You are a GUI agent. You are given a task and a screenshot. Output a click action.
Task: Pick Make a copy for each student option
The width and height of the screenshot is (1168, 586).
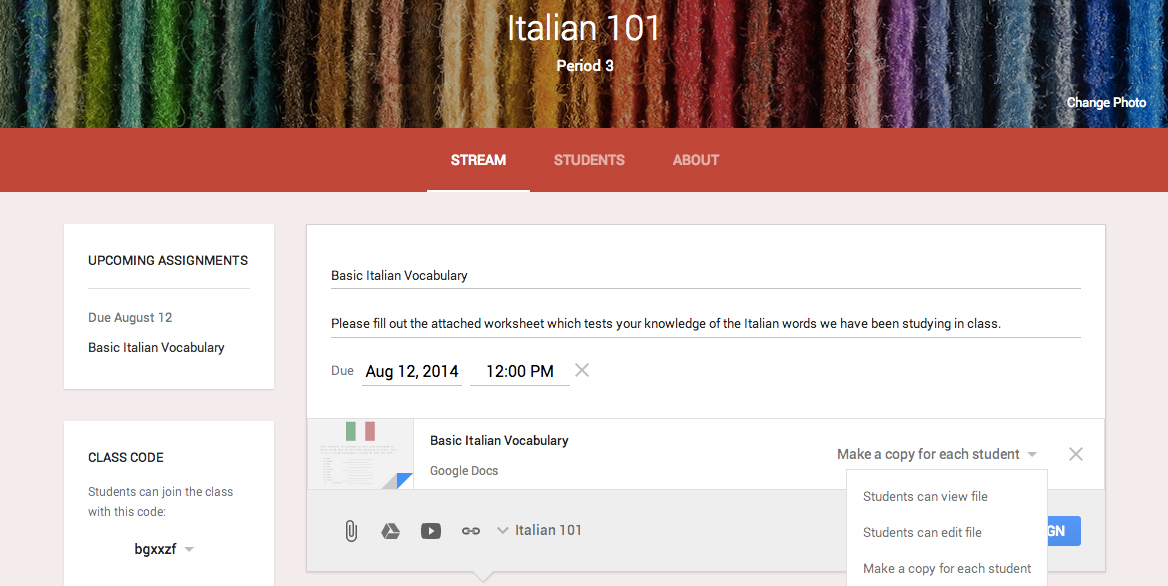click(x=946, y=568)
